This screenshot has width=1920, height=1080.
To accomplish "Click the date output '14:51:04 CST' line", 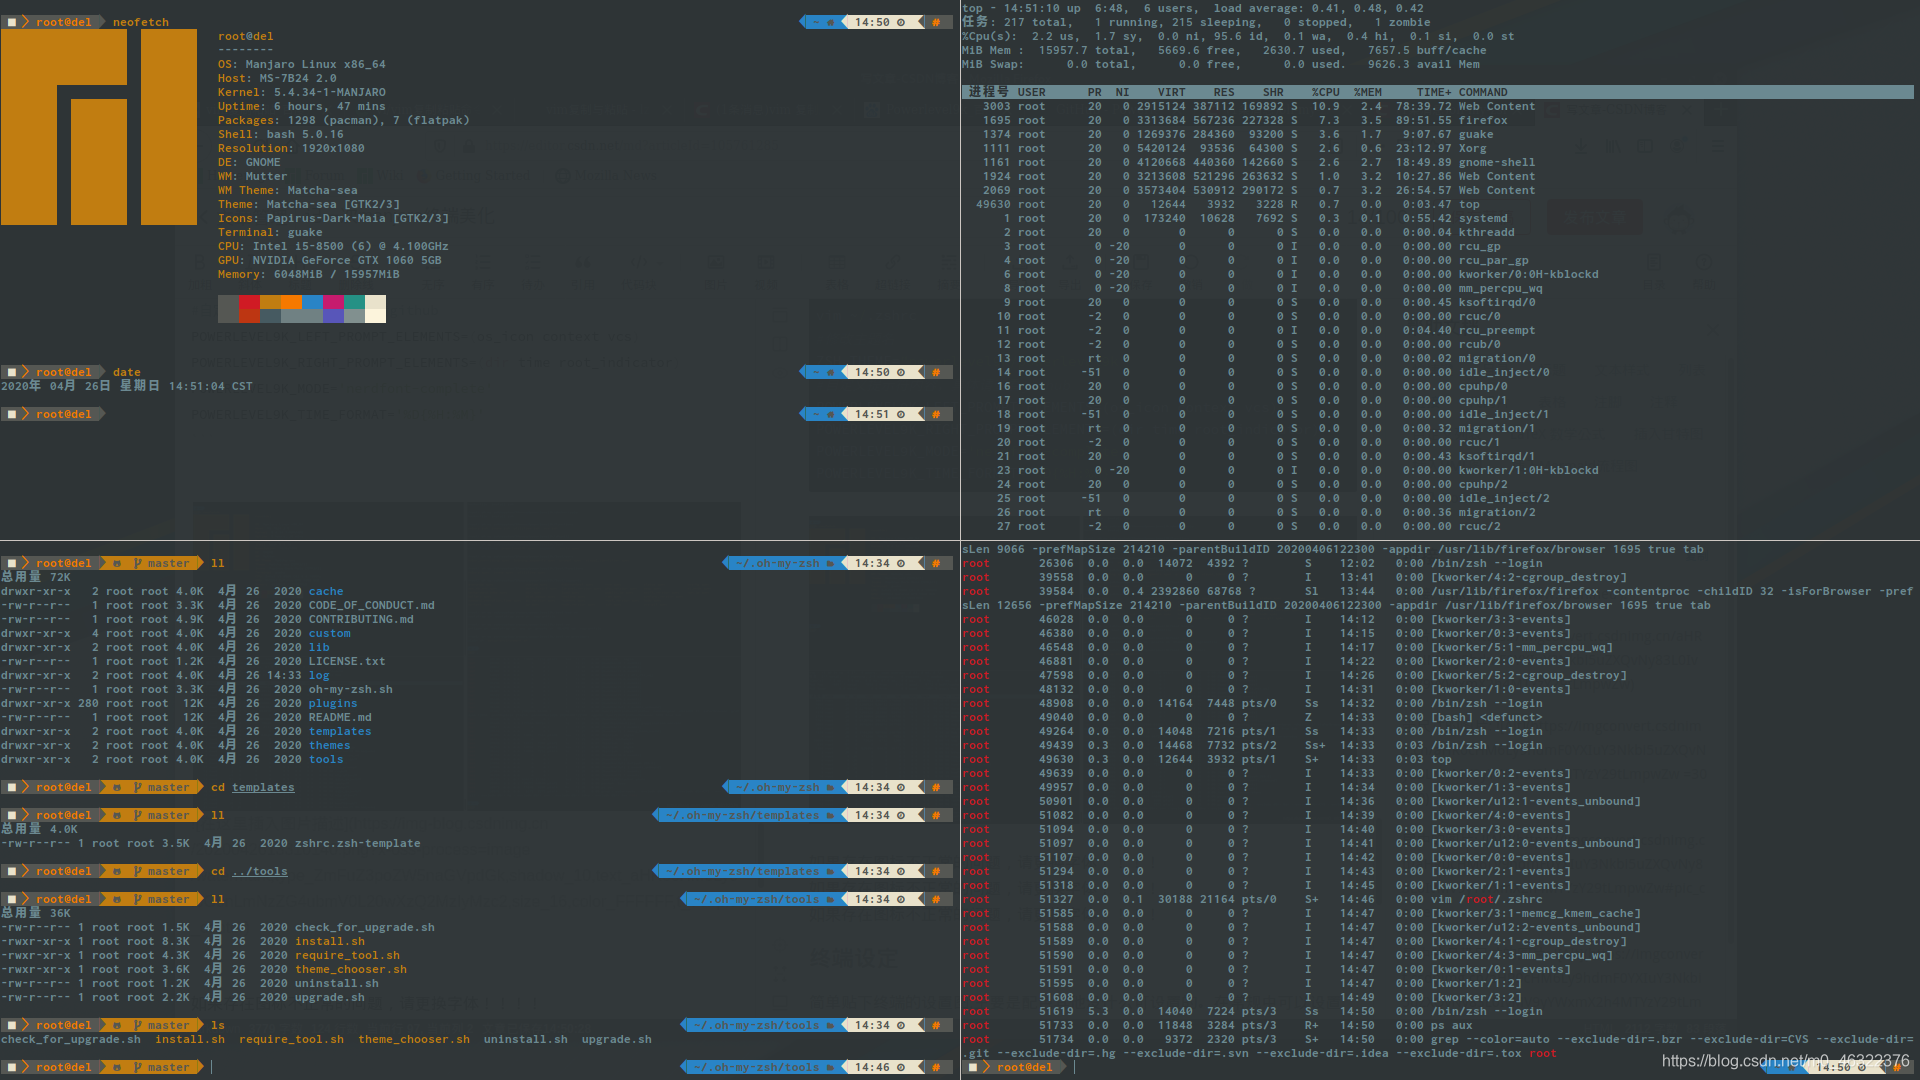I will click(127, 386).
